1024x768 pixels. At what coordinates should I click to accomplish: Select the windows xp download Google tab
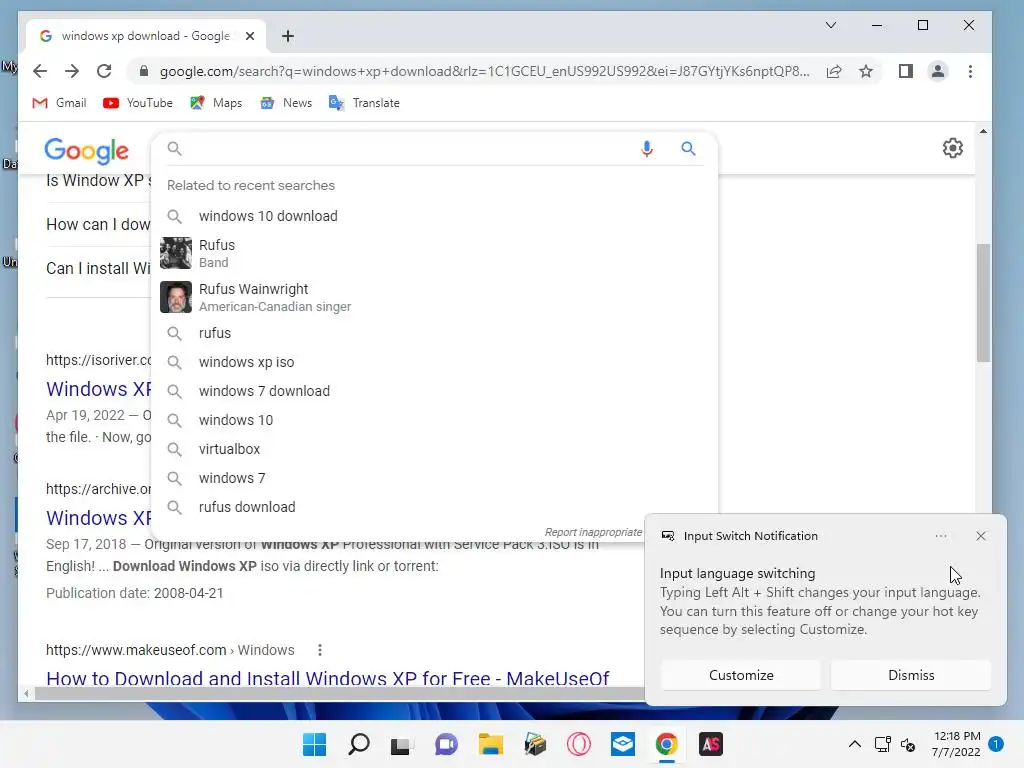[x=146, y=36]
